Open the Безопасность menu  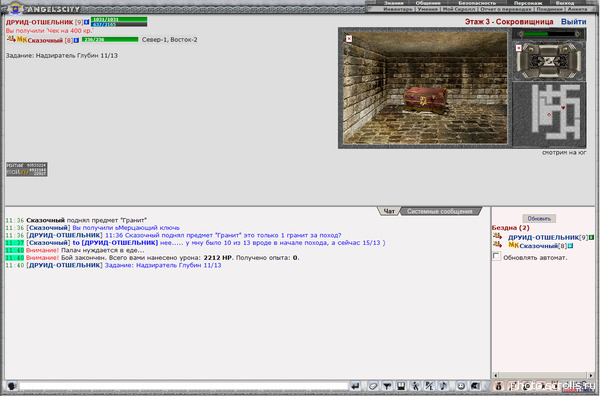pyautogui.click(x=477, y=3)
